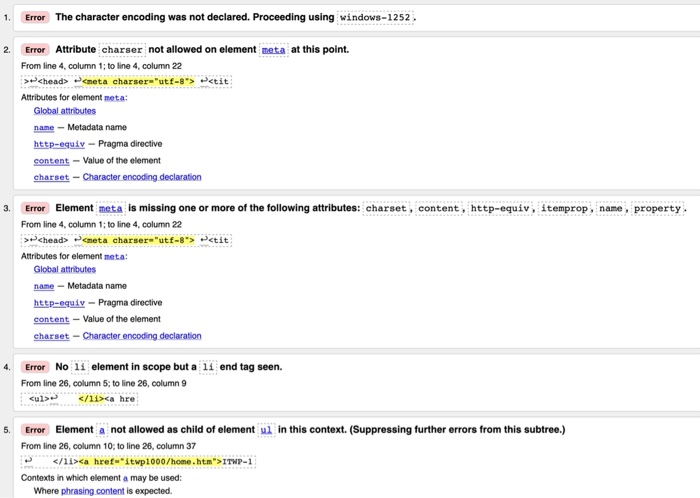Screen dimensions: 700x498
Task: Click the charset link in error 3 list
Action: (51, 336)
